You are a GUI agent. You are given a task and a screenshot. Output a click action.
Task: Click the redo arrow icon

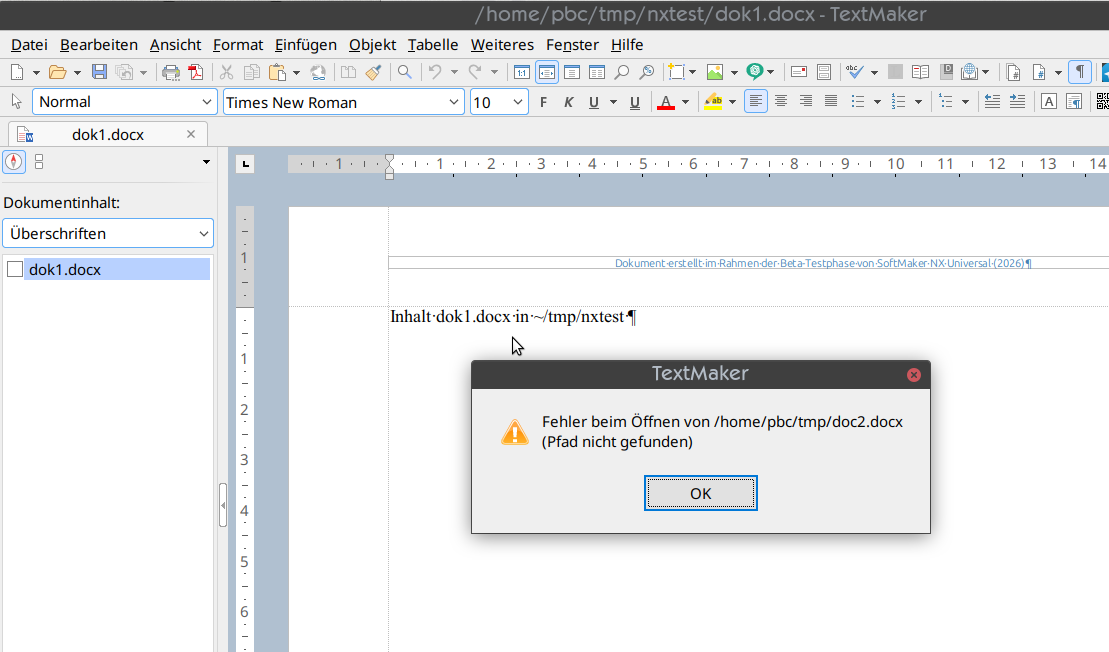pos(475,72)
